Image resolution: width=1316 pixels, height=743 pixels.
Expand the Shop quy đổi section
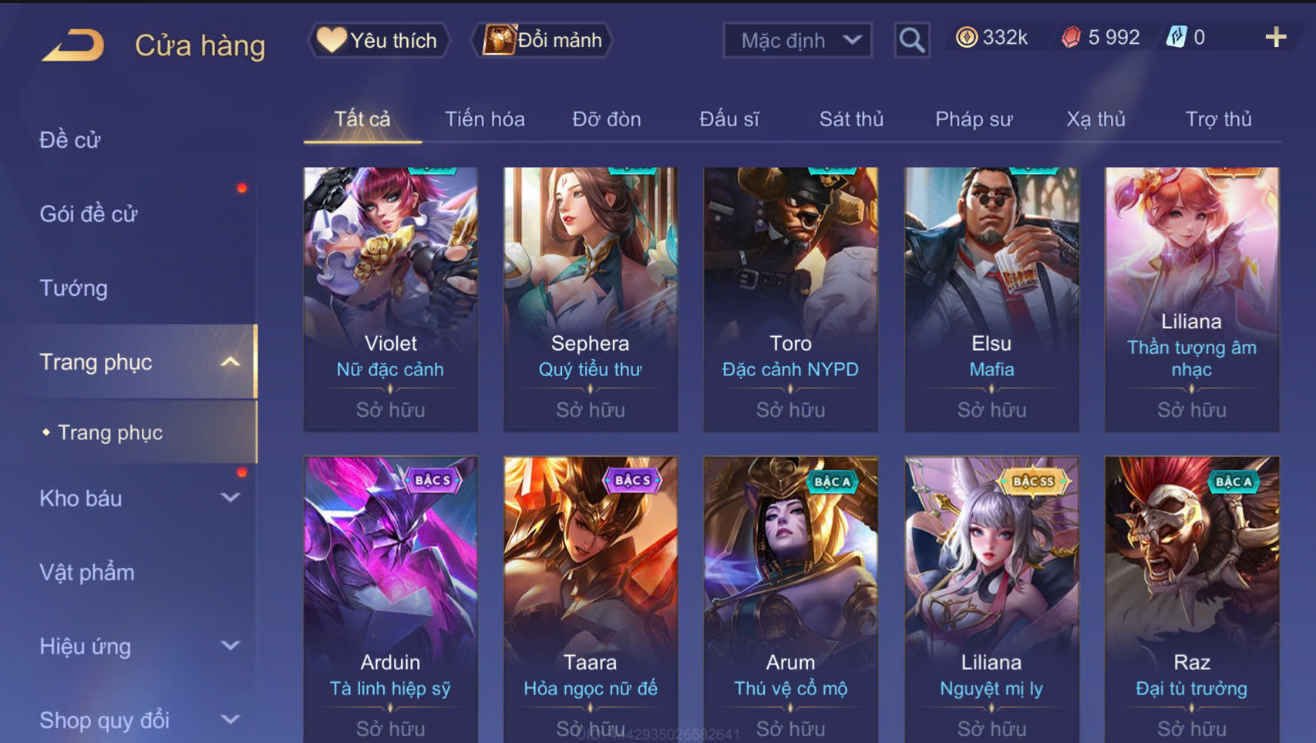point(230,719)
